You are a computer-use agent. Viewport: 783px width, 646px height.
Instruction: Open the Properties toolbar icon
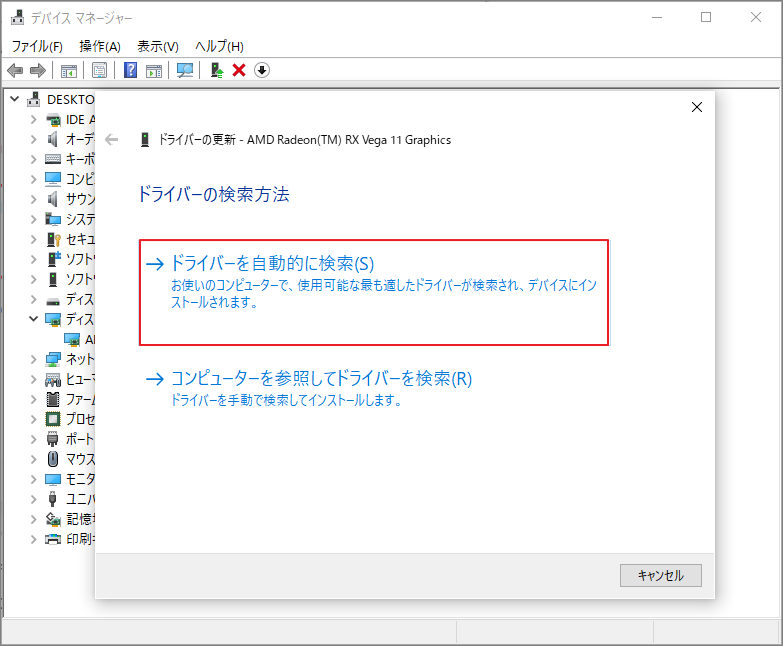click(99, 70)
